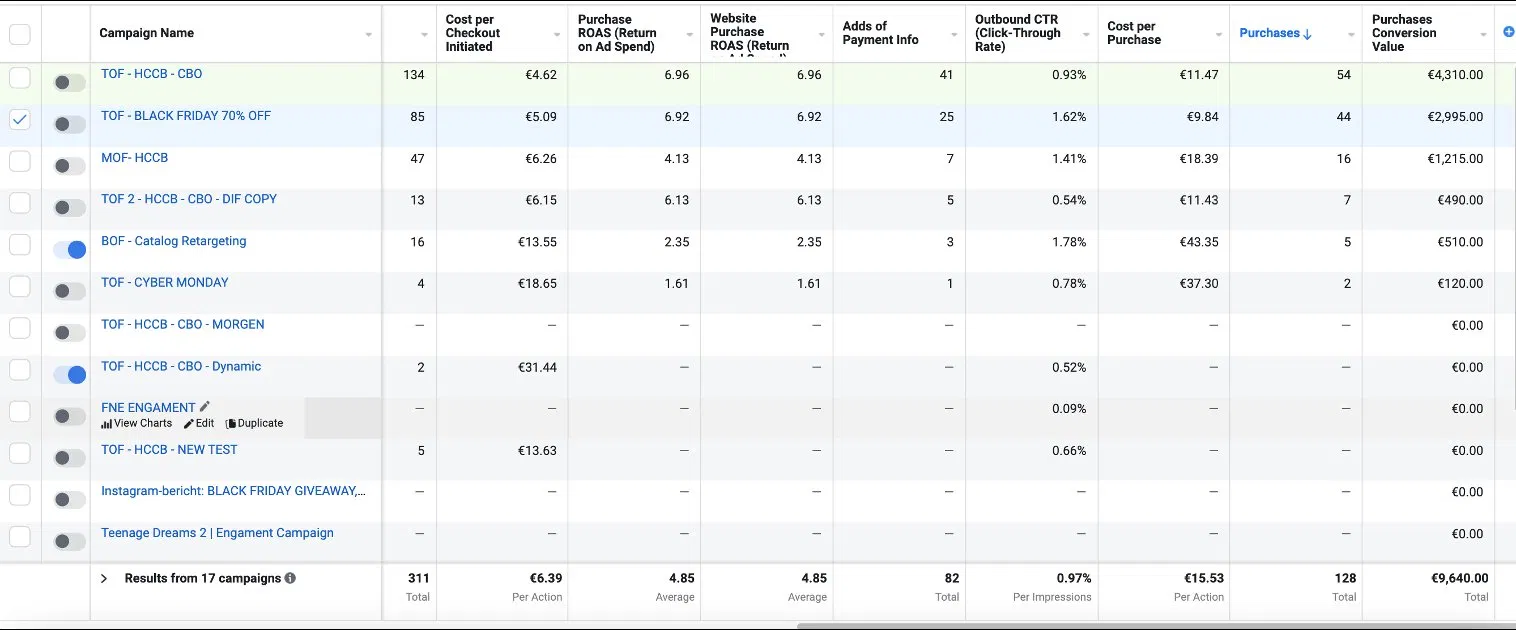The height and width of the screenshot is (630, 1516).
Task: Turn off BOF - Catalog Retargeting toggle
Action: click(x=69, y=249)
